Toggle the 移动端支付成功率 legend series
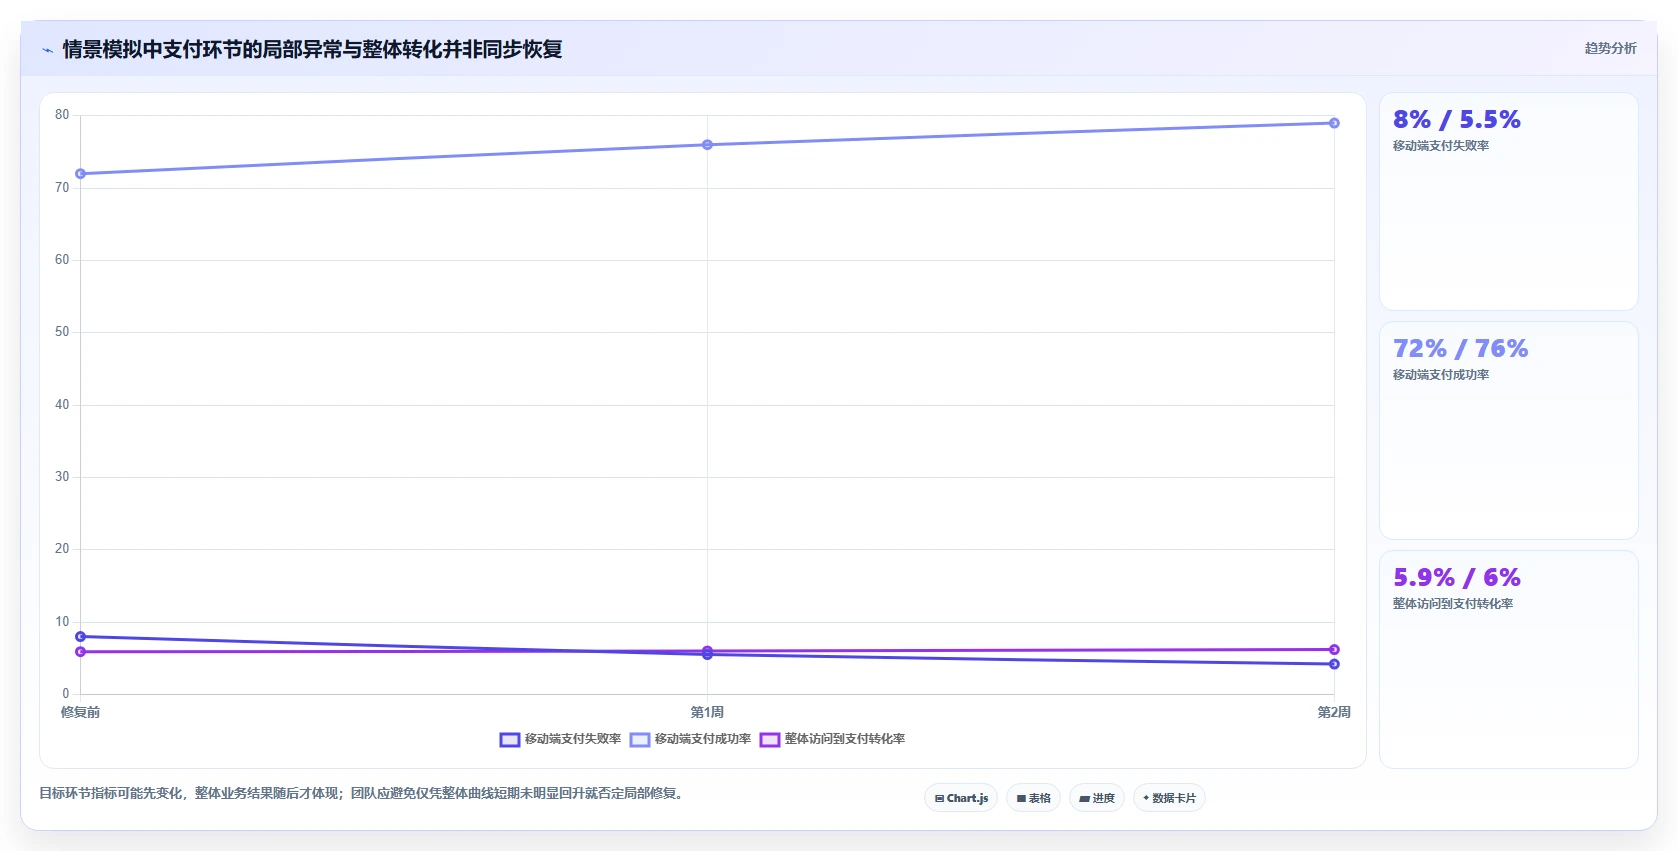 tap(690, 739)
